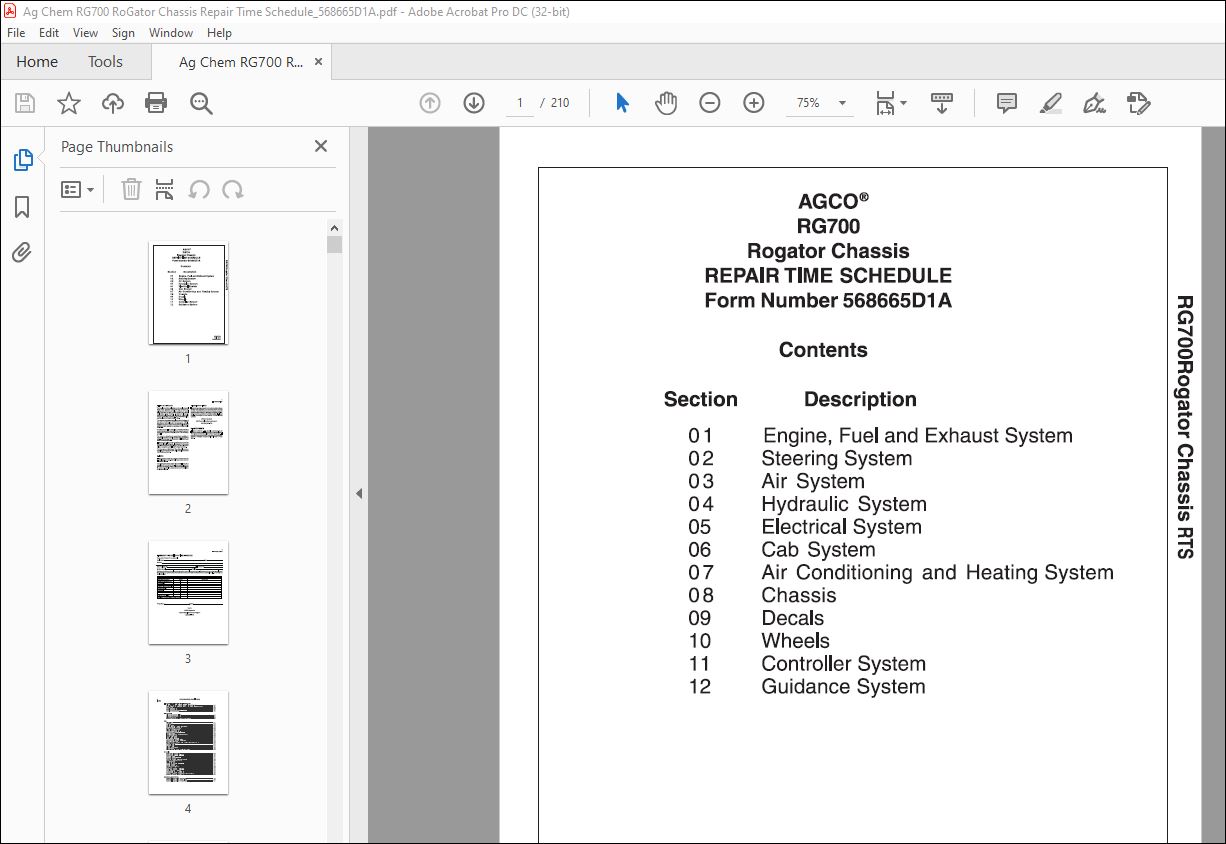This screenshot has width=1226, height=844.
Task: Switch to the Tools tab
Action: click(x=105, y=61)
